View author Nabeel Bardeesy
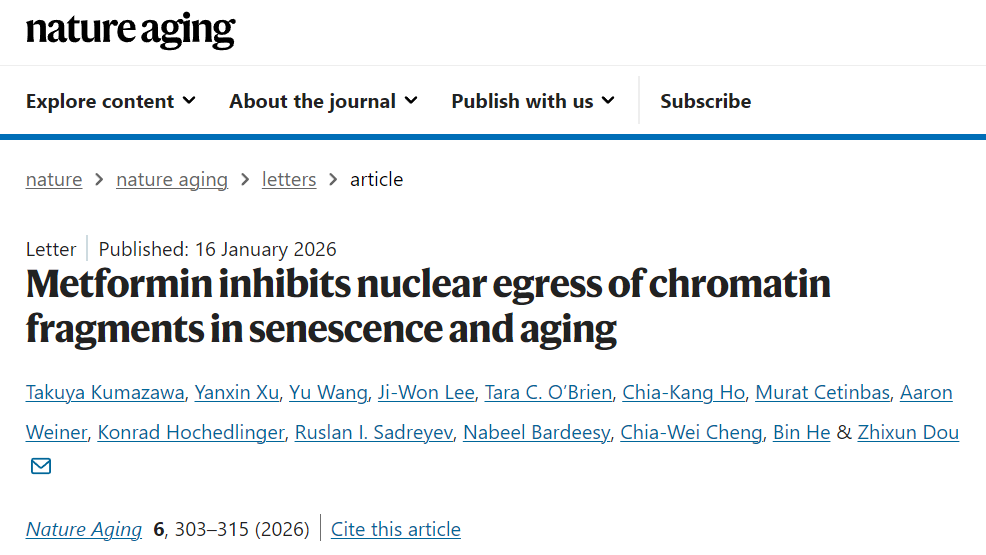Viewport: 986px width, 555px height. click(537, 432)
